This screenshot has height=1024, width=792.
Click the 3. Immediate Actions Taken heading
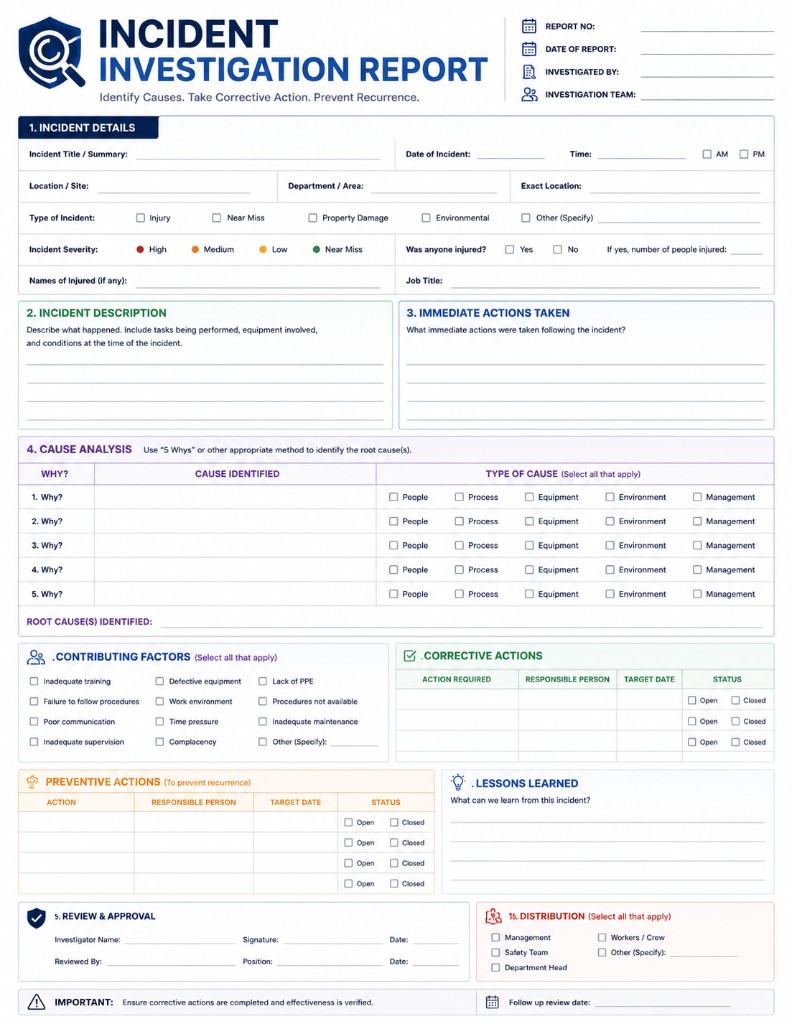click(x=488, y=313)
